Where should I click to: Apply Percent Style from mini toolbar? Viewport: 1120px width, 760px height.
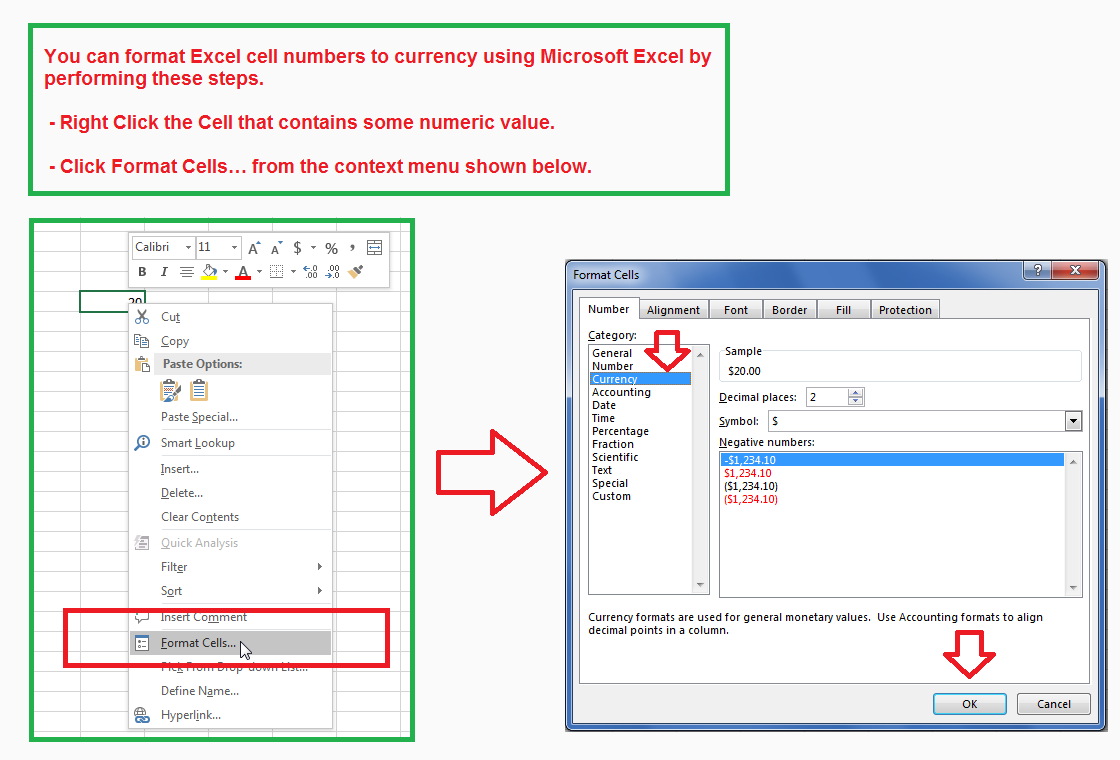[x=331, y=249]
